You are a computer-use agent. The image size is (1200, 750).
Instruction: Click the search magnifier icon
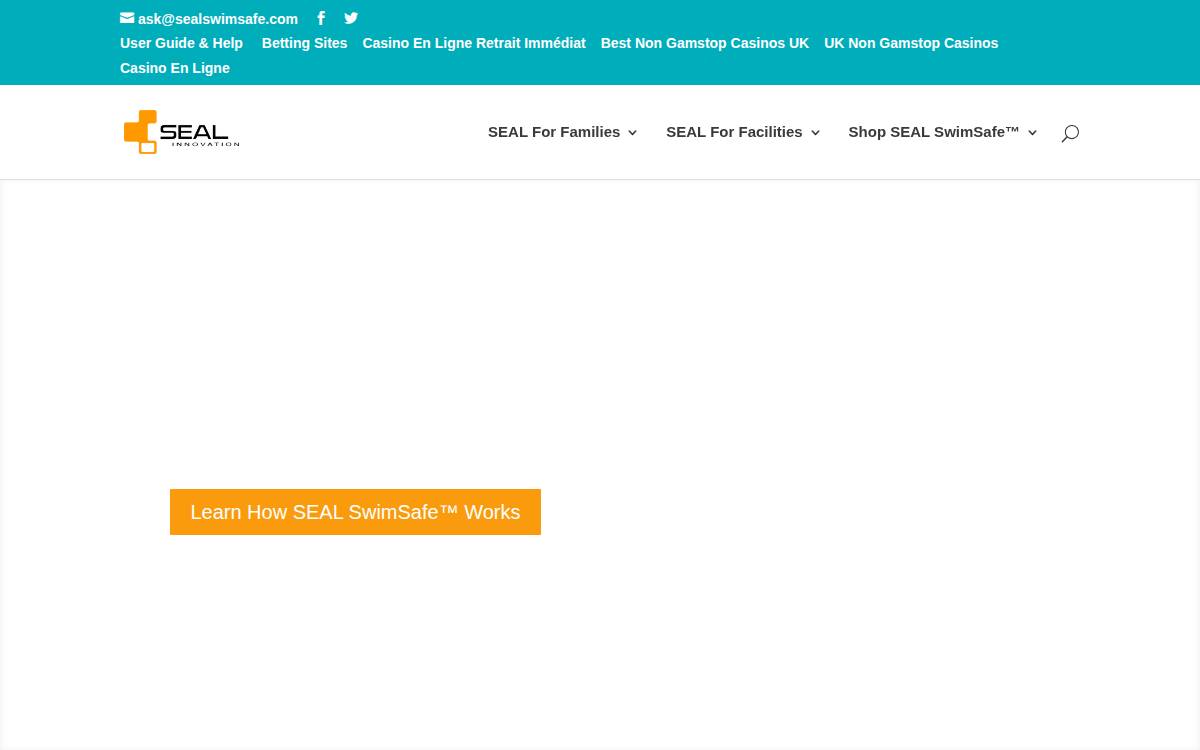(1070, 133)
